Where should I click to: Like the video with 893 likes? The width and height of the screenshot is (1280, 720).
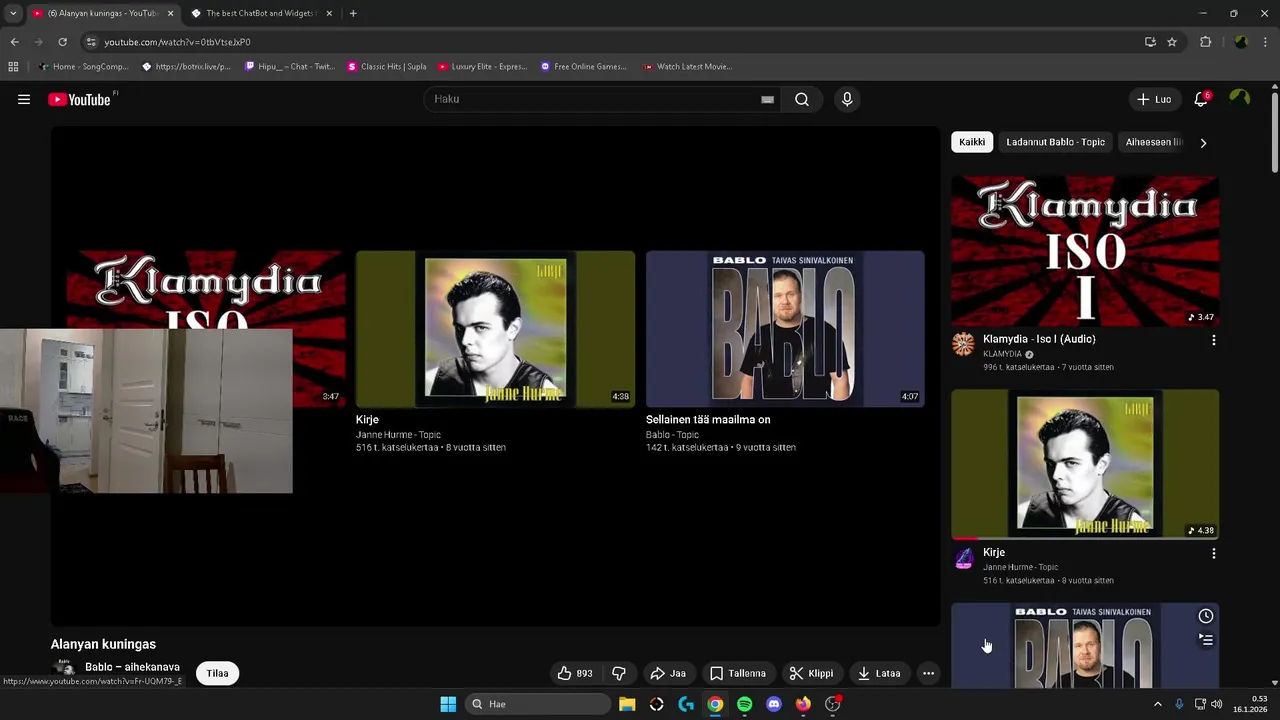575,673
